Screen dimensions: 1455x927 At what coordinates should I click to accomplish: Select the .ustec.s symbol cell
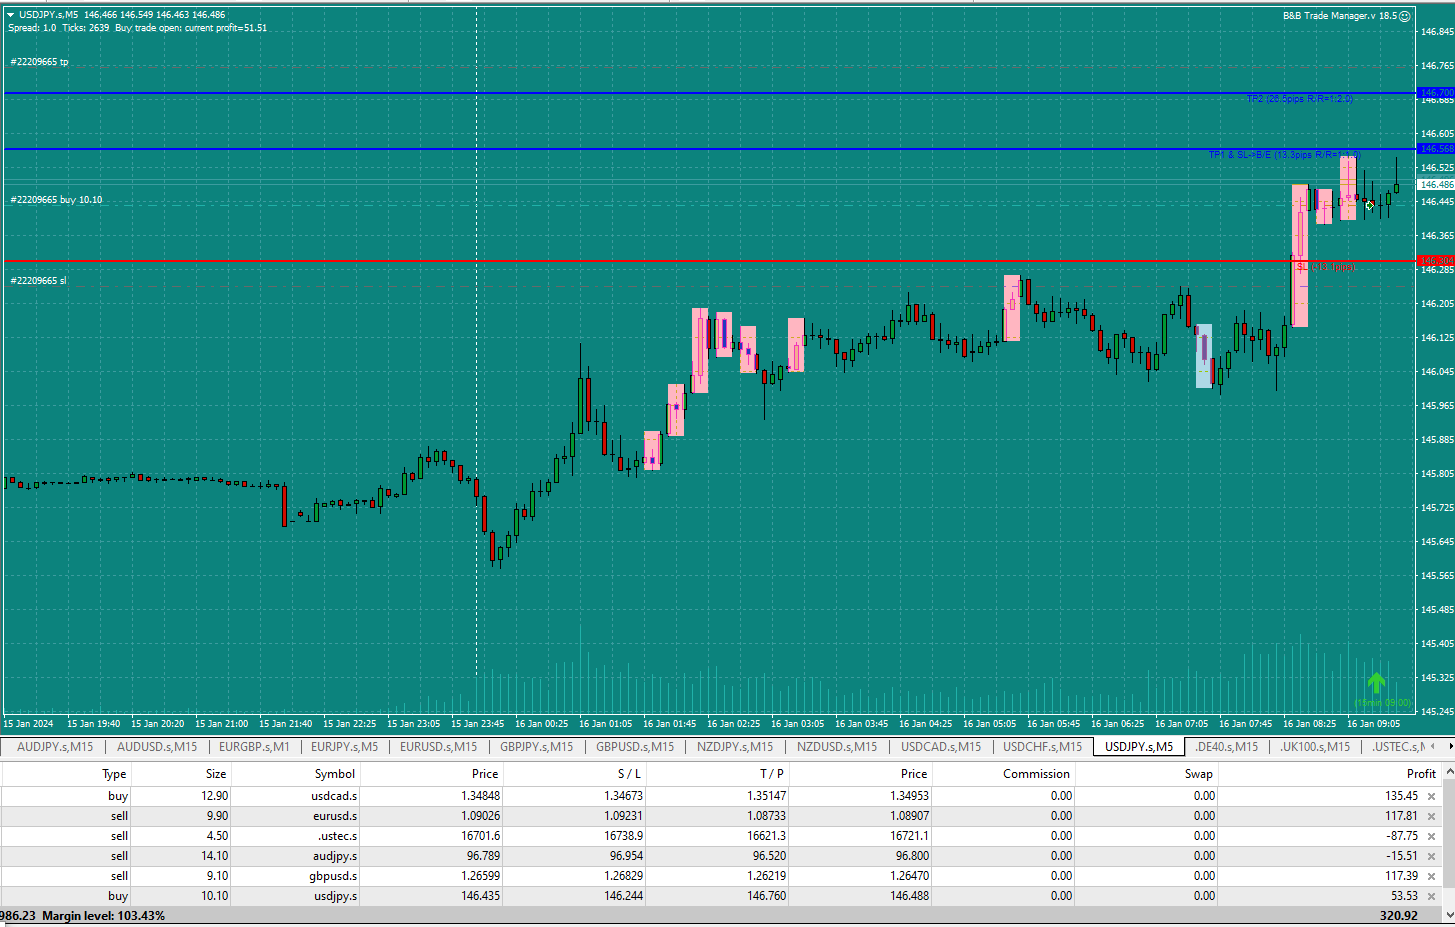[337, 837]
